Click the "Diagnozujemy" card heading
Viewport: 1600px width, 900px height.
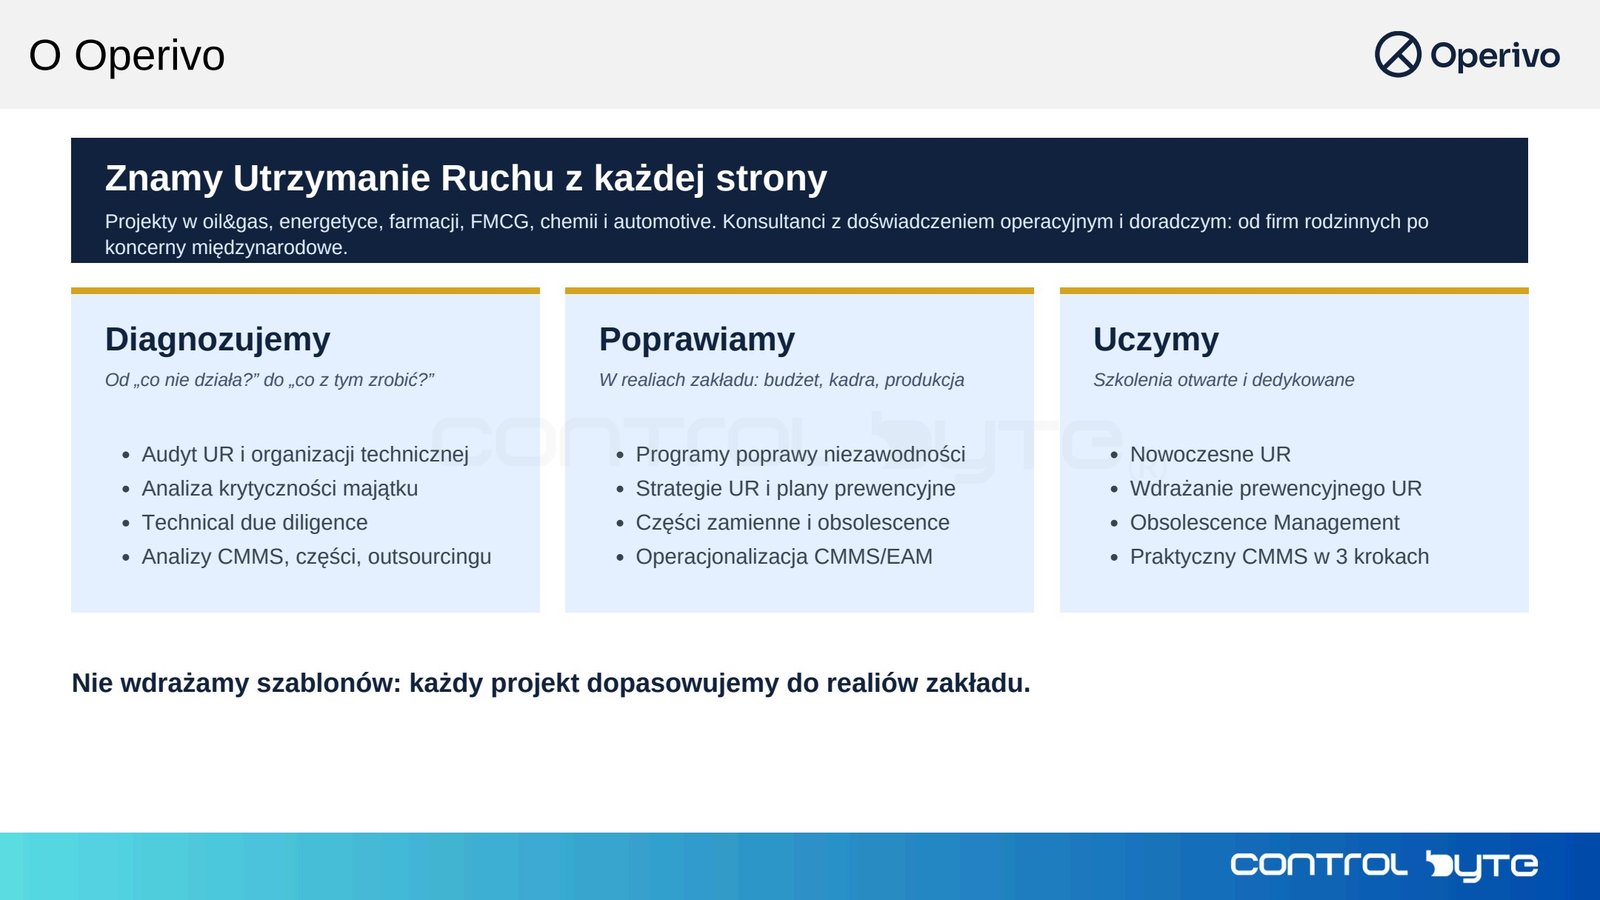217,339
